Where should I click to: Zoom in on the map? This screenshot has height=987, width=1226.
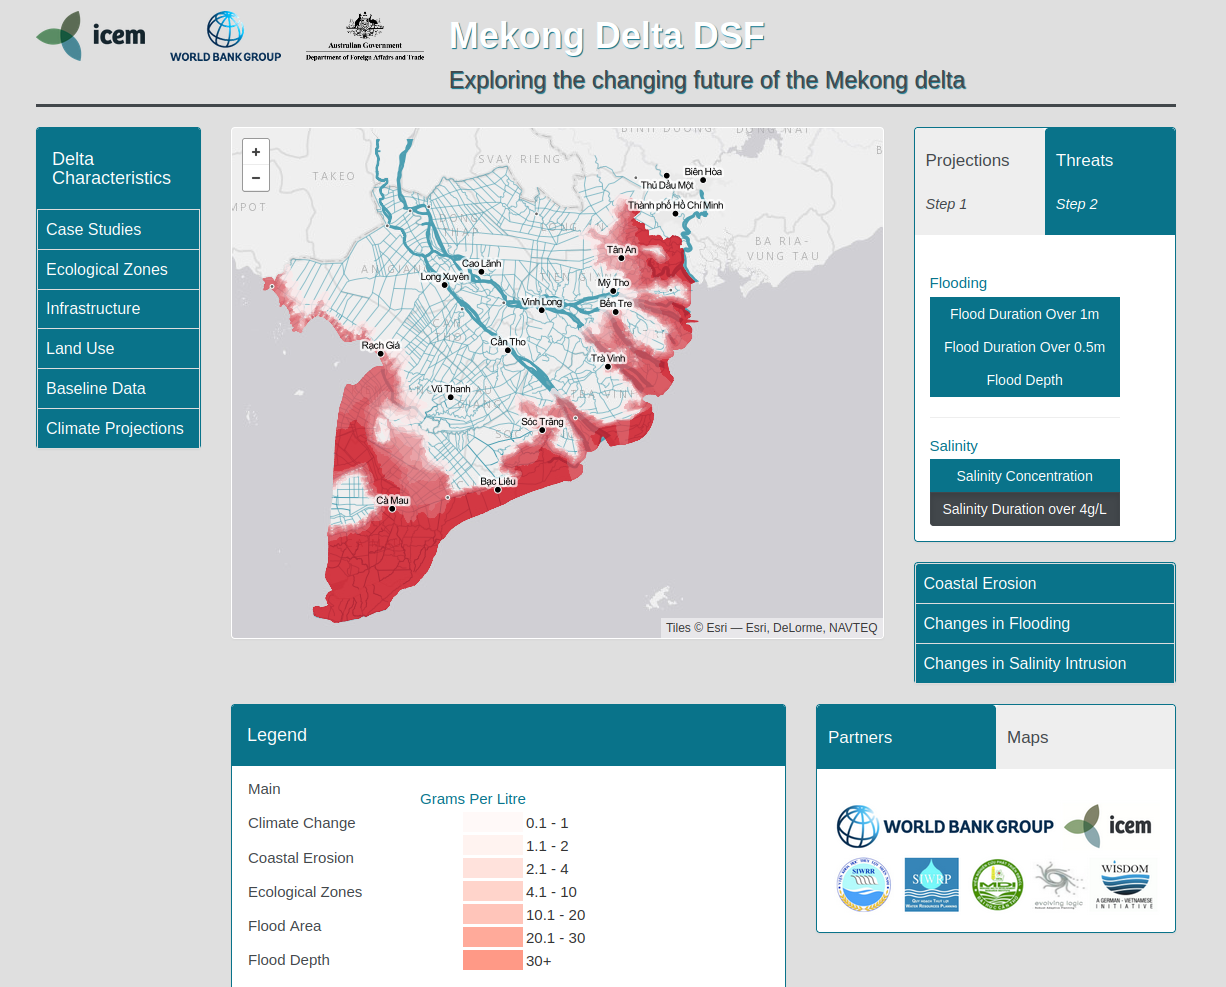pos(256,152)
